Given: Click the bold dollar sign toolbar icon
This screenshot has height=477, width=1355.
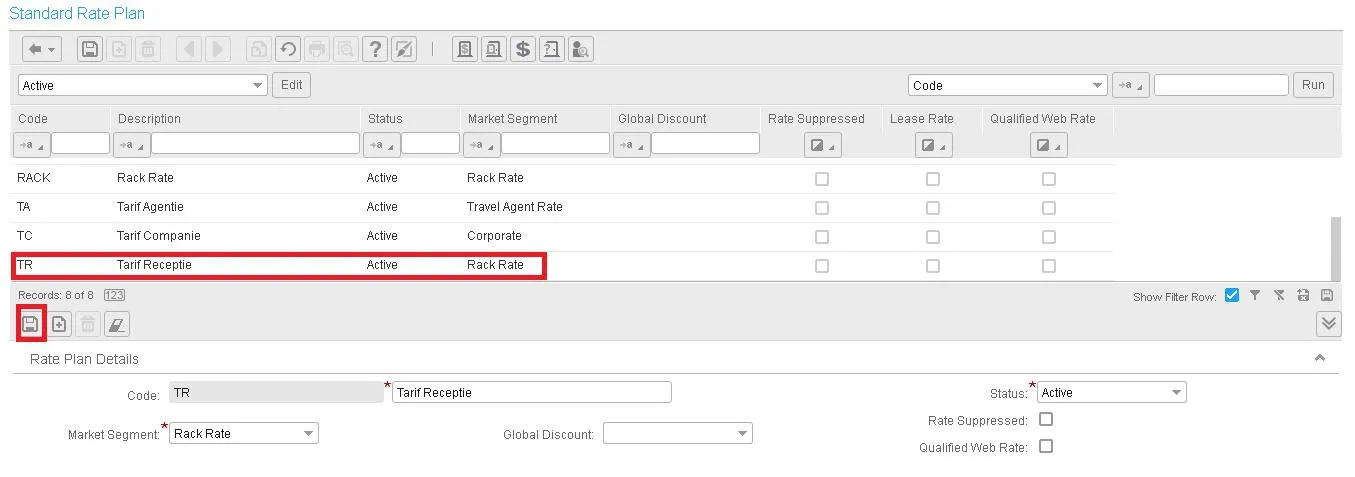Looking at the screenshot, I should 522,49.
